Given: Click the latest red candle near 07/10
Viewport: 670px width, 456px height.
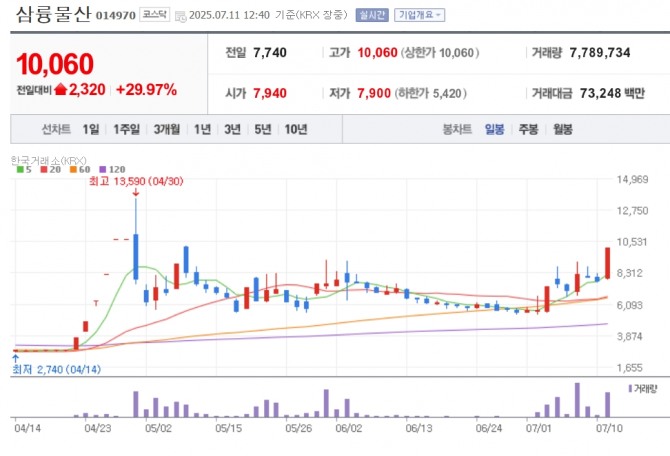Looking at the screenshot, I should pyautogui.click(x=607, y=263).
